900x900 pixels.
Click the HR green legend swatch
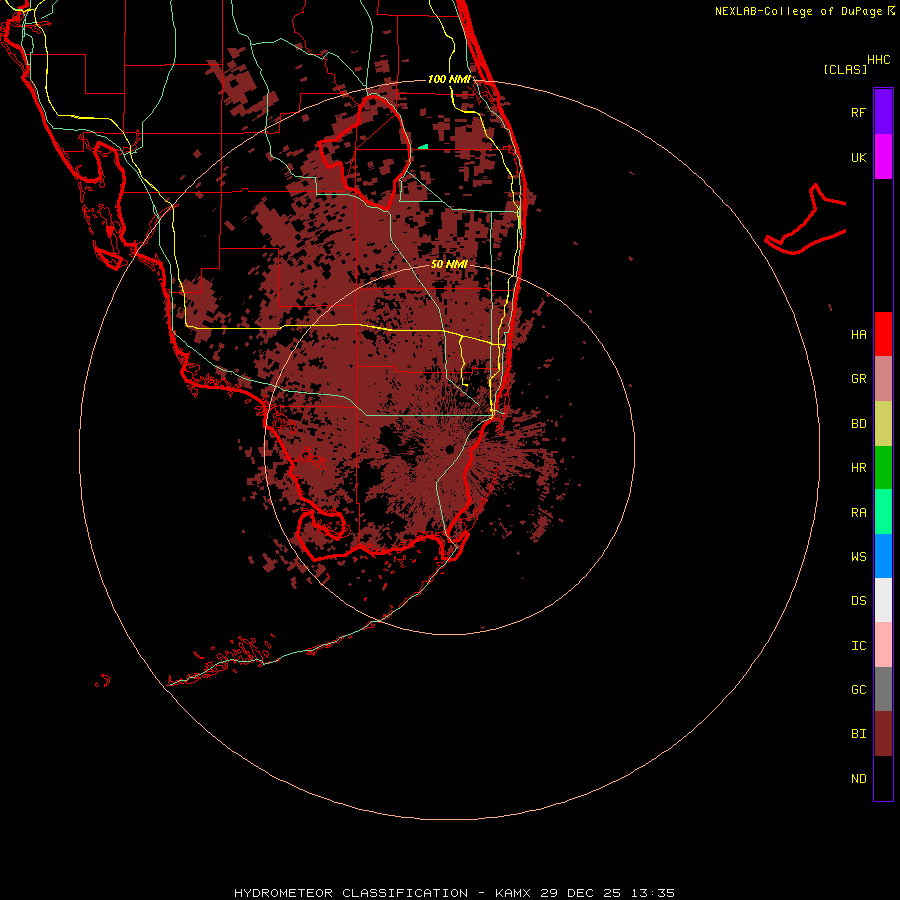click(x=883, y=468)
